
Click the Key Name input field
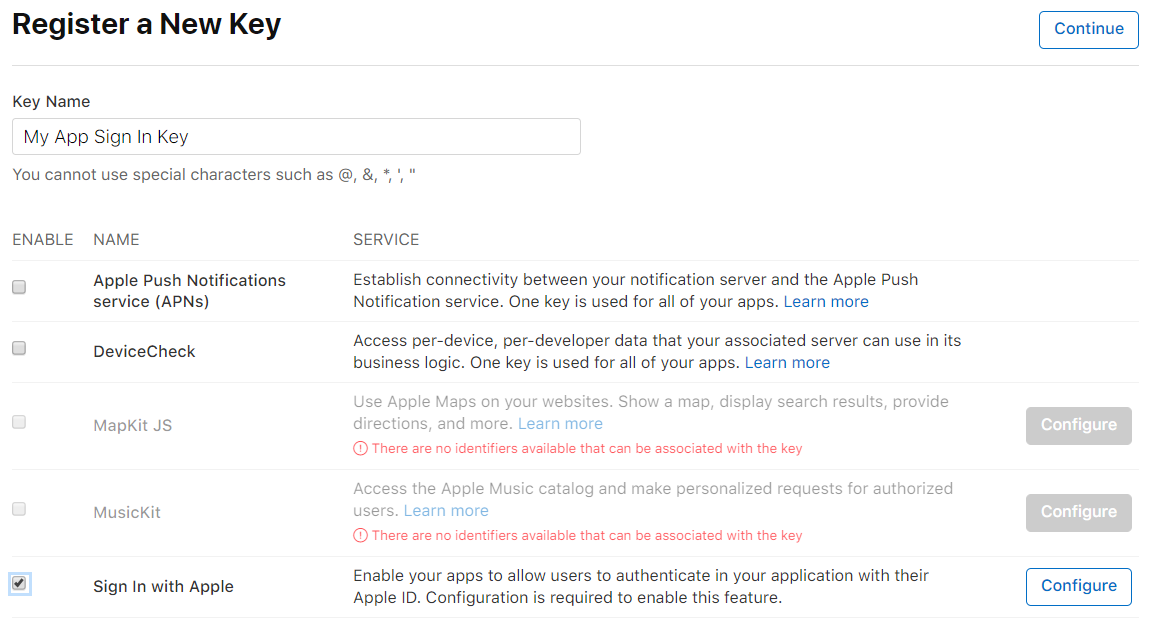coord(296,136)
